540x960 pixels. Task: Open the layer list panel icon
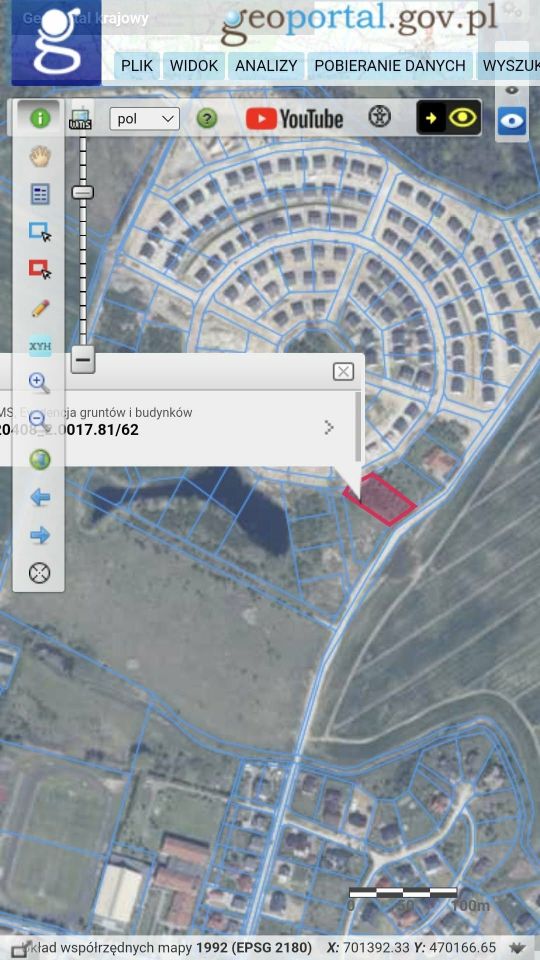(x=40, y=195)
